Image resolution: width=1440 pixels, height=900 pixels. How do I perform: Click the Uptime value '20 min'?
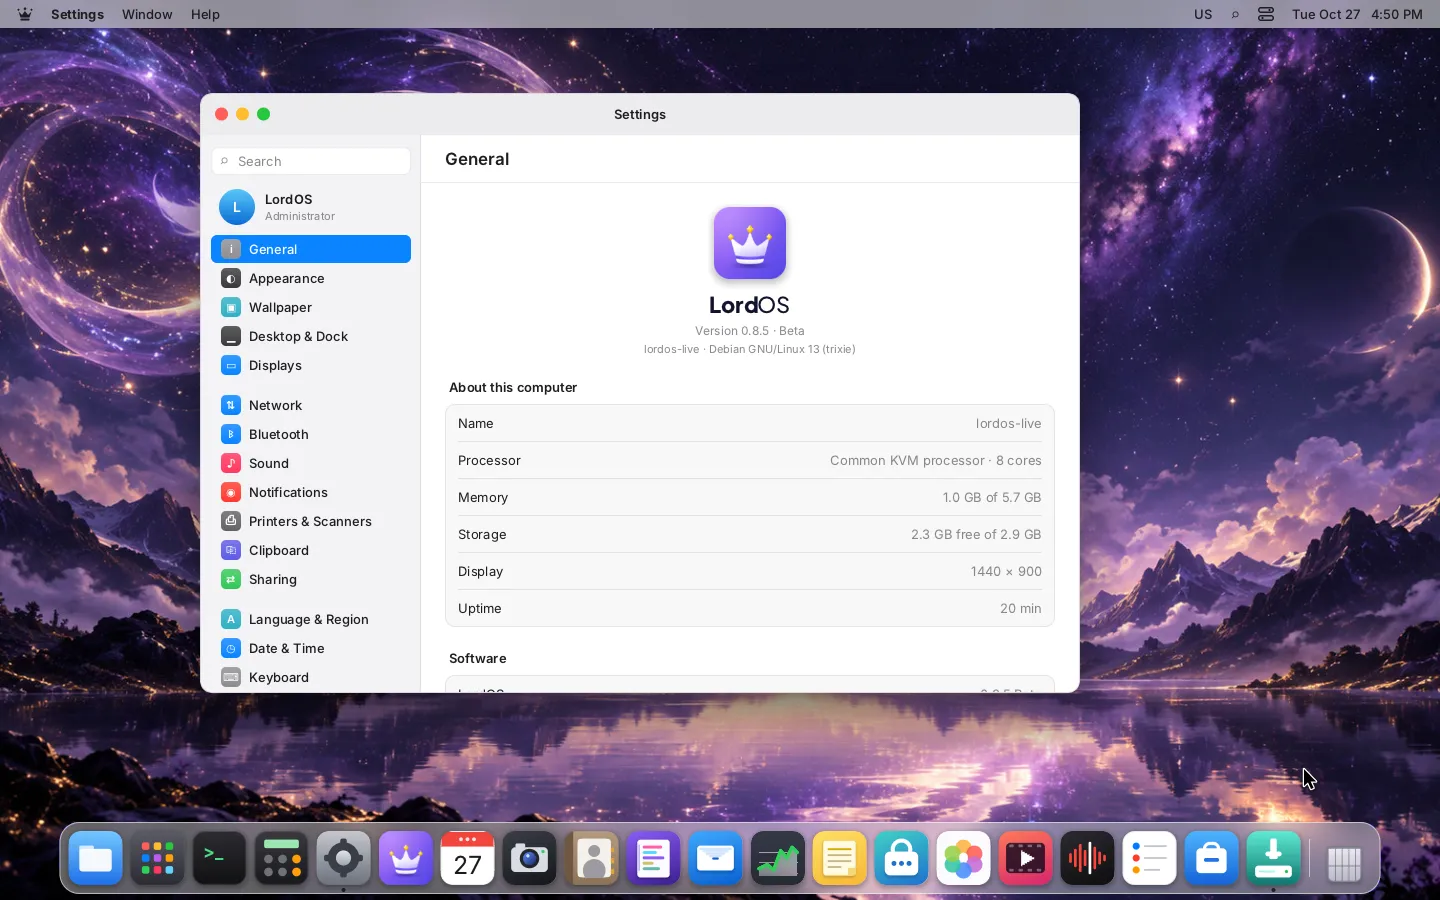pos(1020,608)
